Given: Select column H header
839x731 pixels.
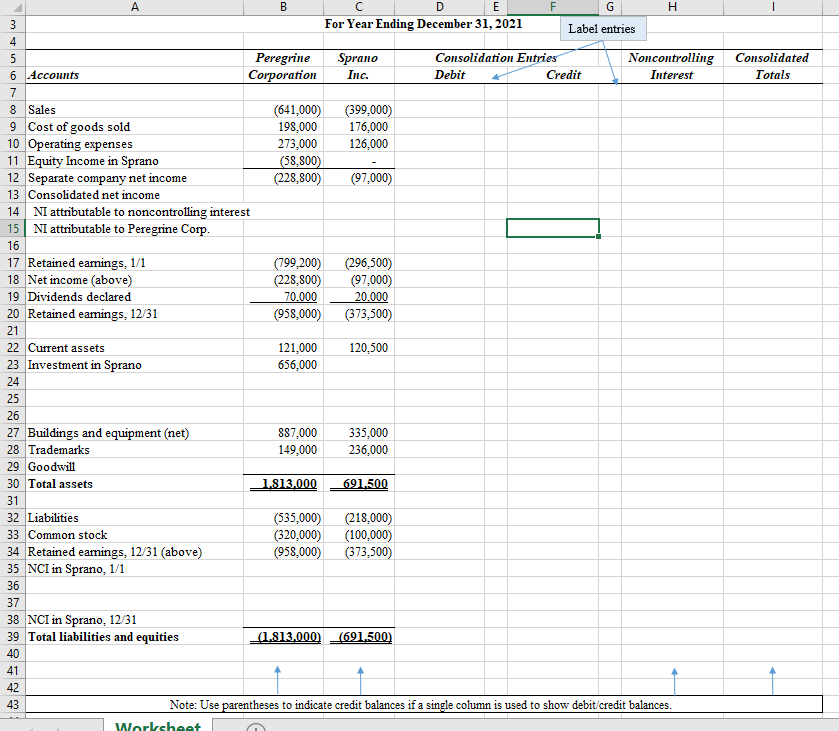Looking at the screenshot, I should tap(672, 7).
